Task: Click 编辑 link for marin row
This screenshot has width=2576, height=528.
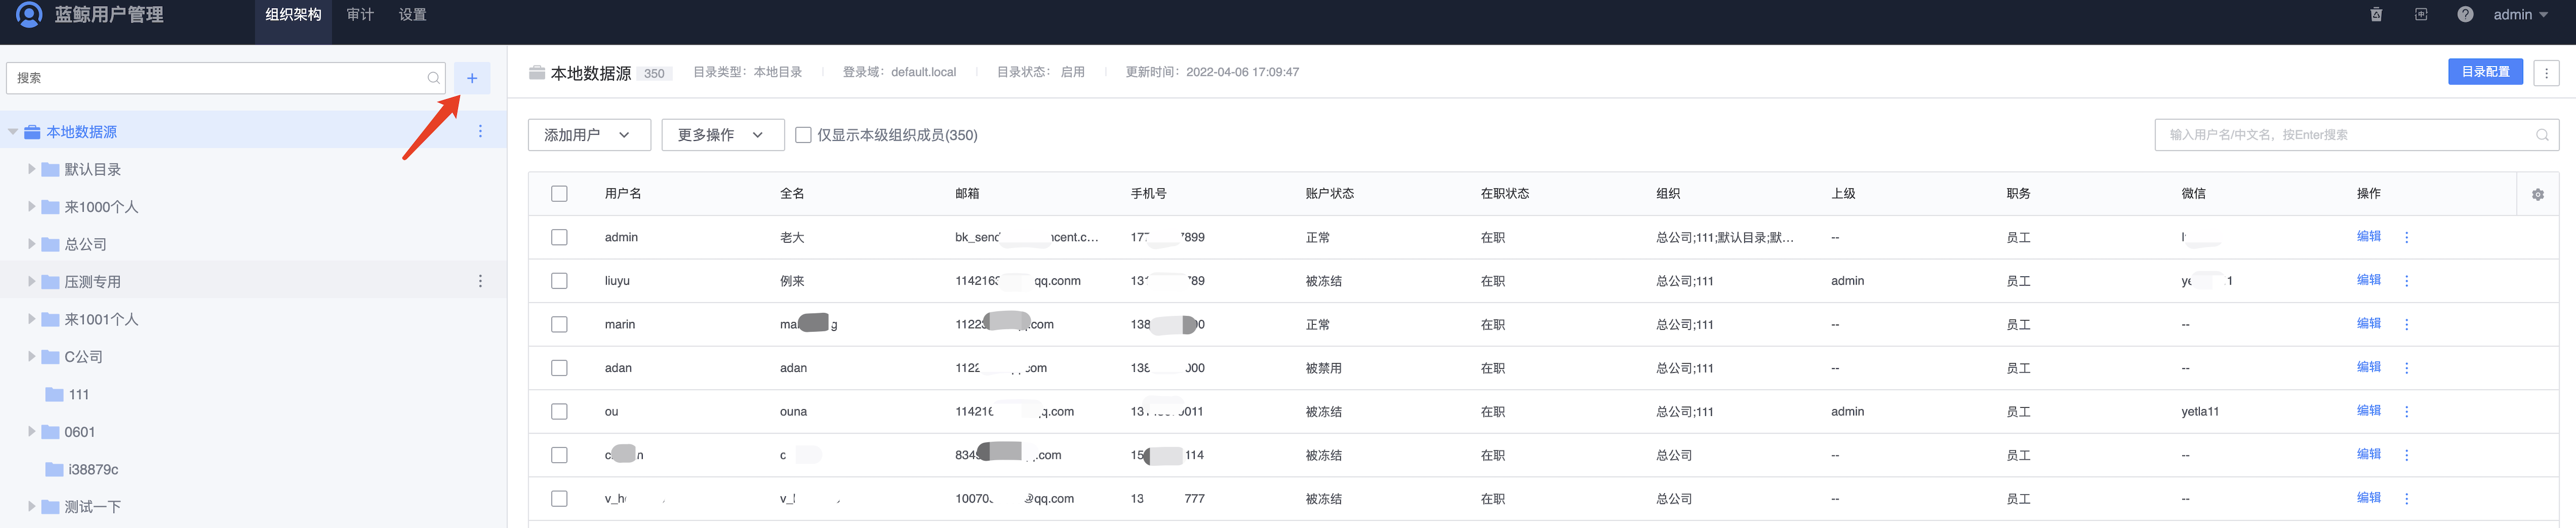Action: click(2368, 324)
